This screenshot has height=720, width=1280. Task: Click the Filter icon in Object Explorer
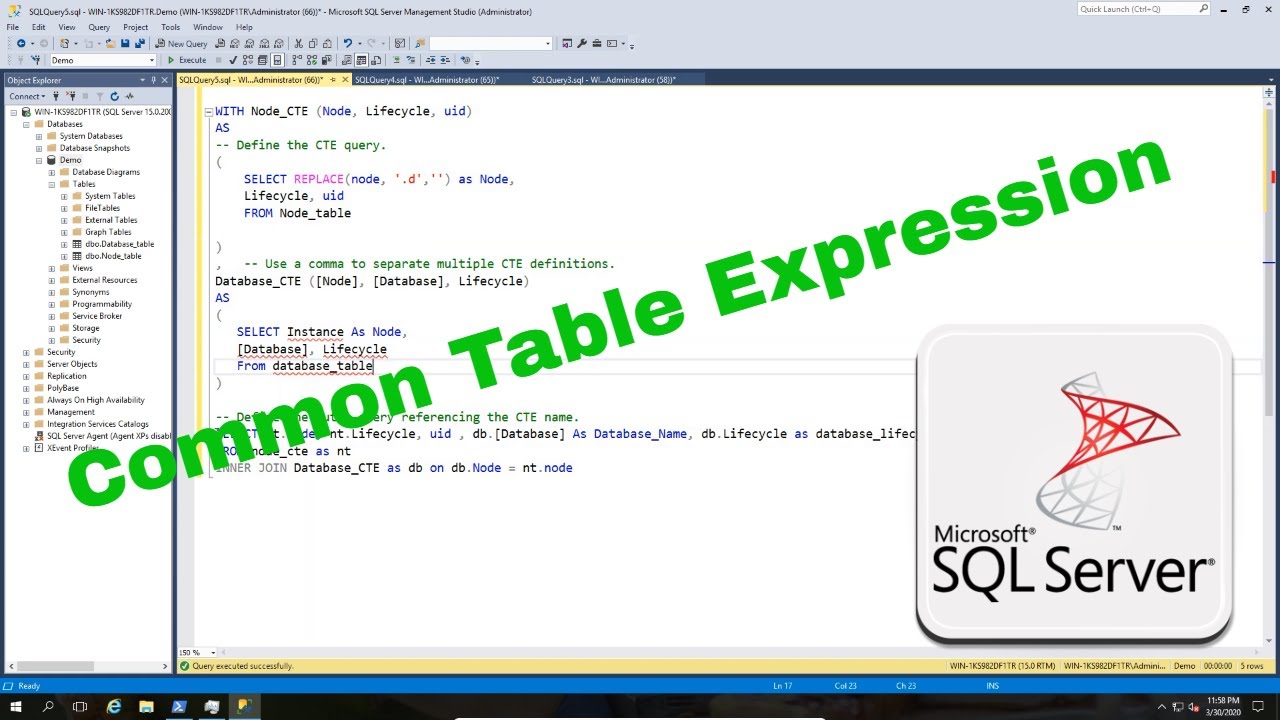(x=100, y=96)
